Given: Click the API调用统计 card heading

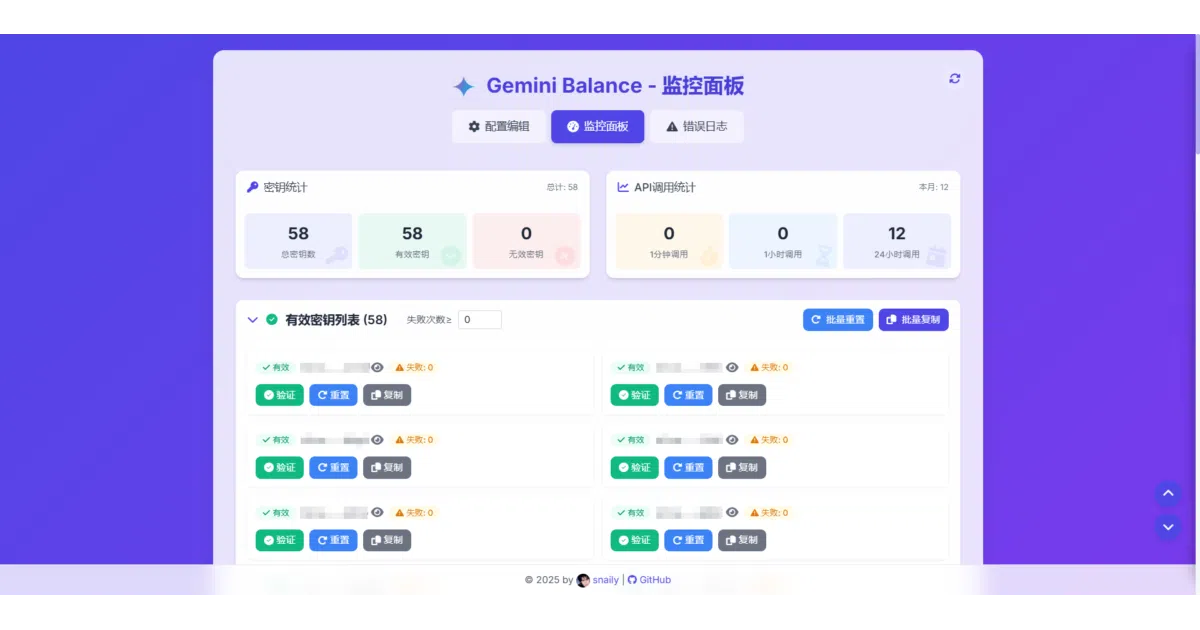Looking at the screenshot, I should [x=656, y=187].
